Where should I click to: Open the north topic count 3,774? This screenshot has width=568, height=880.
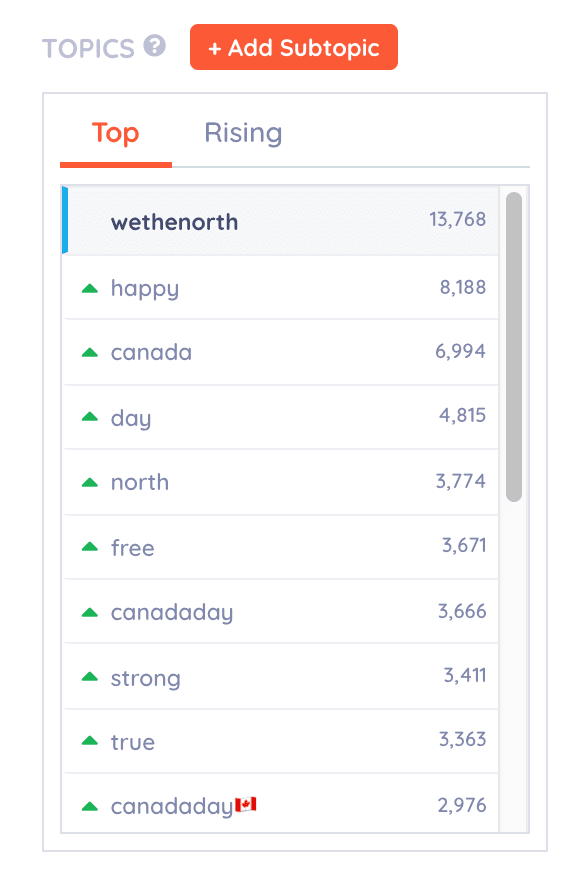[461, 482]
